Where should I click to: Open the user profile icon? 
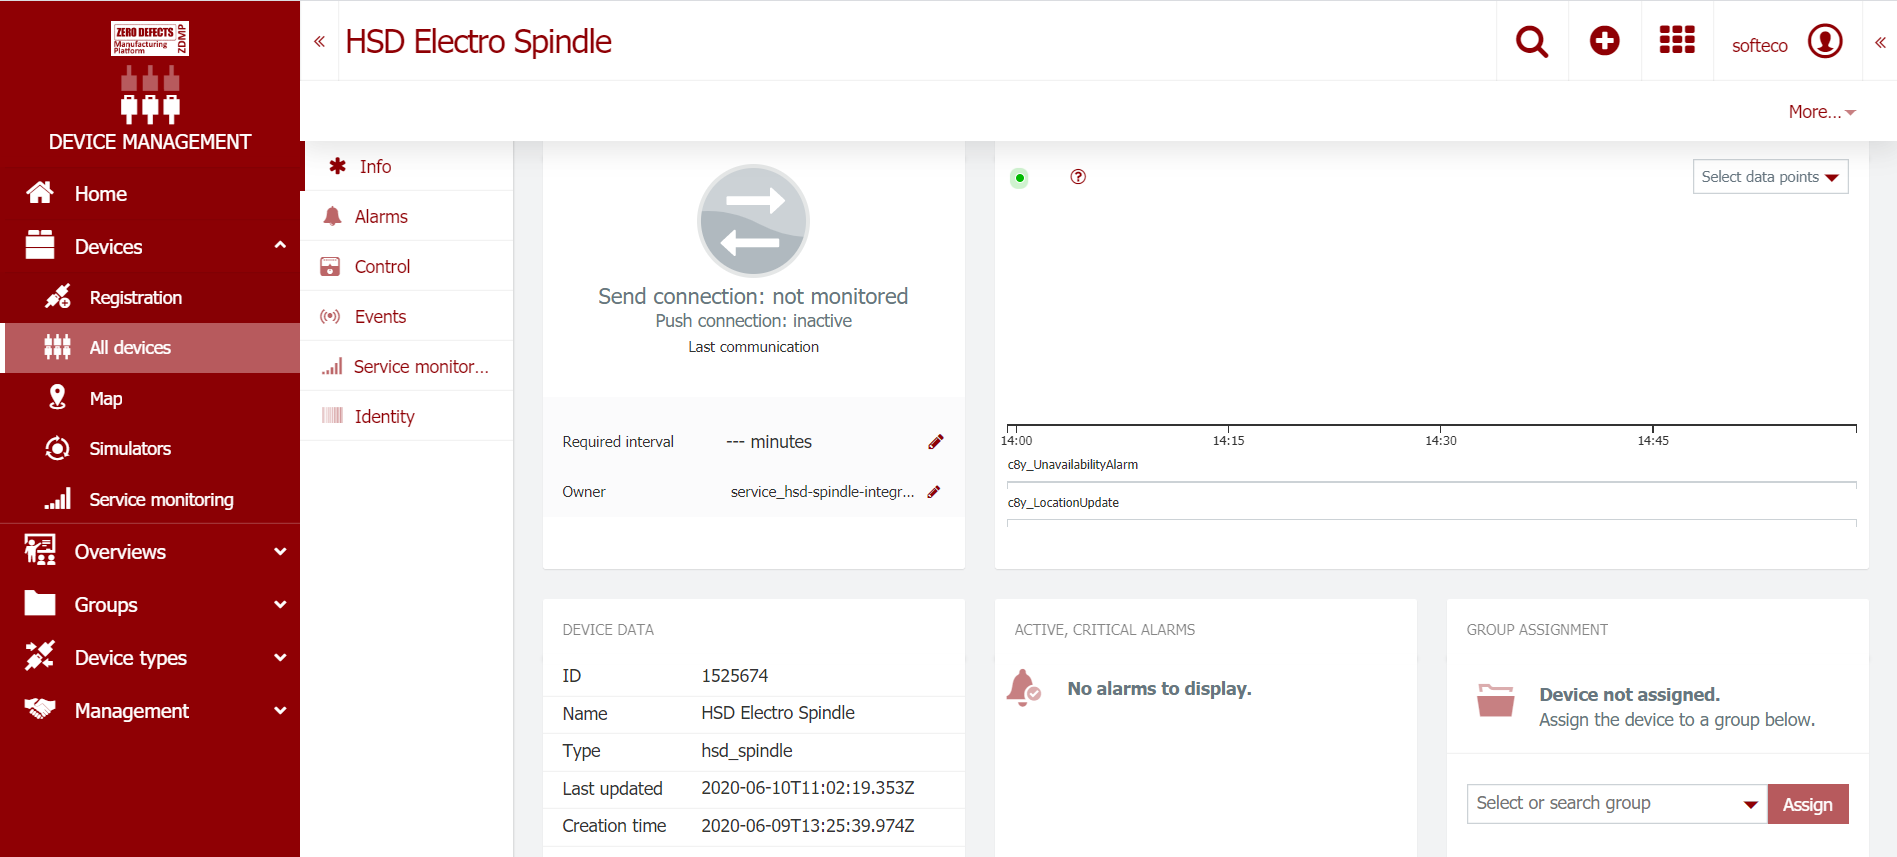click(1825, 41)
